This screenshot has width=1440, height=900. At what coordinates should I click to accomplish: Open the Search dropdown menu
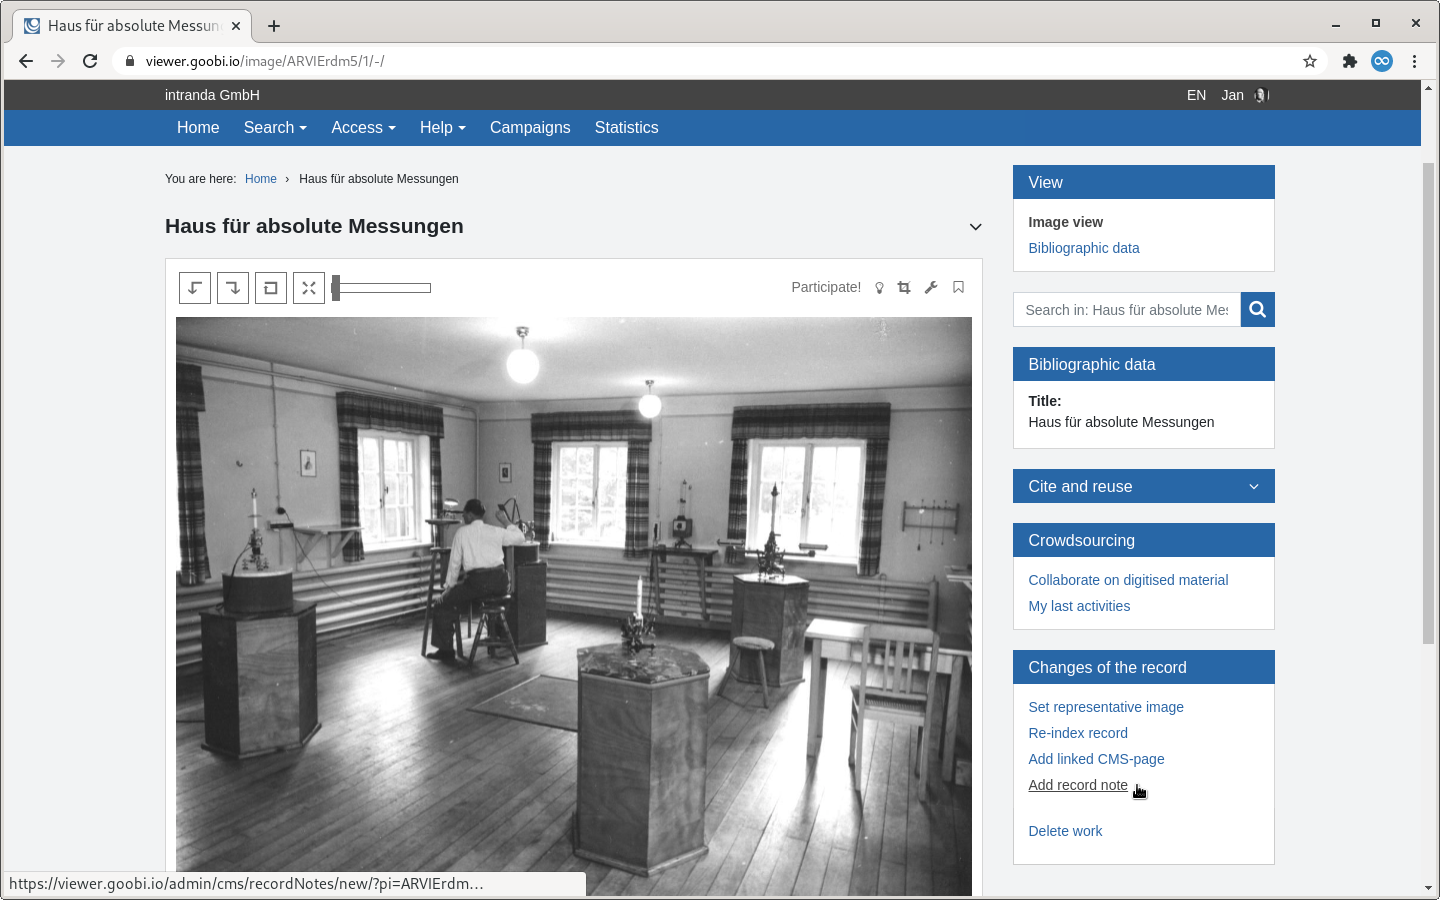[275, 128]
